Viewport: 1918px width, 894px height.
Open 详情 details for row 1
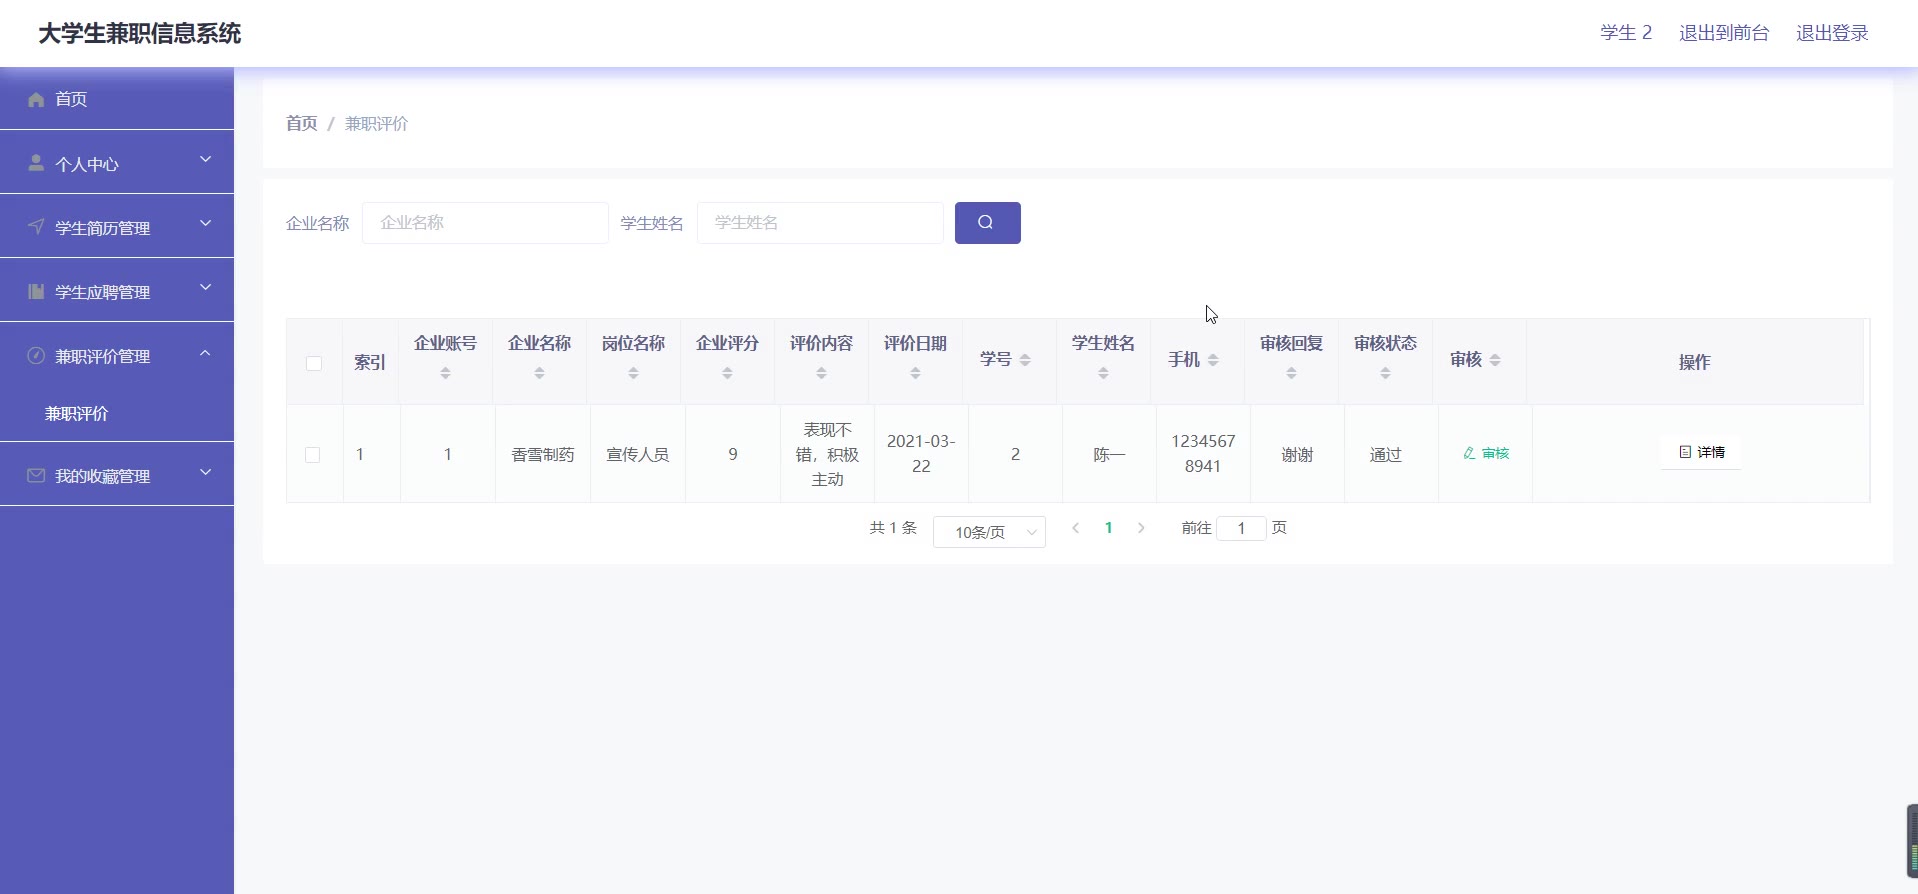click(x=1701, y=452)
